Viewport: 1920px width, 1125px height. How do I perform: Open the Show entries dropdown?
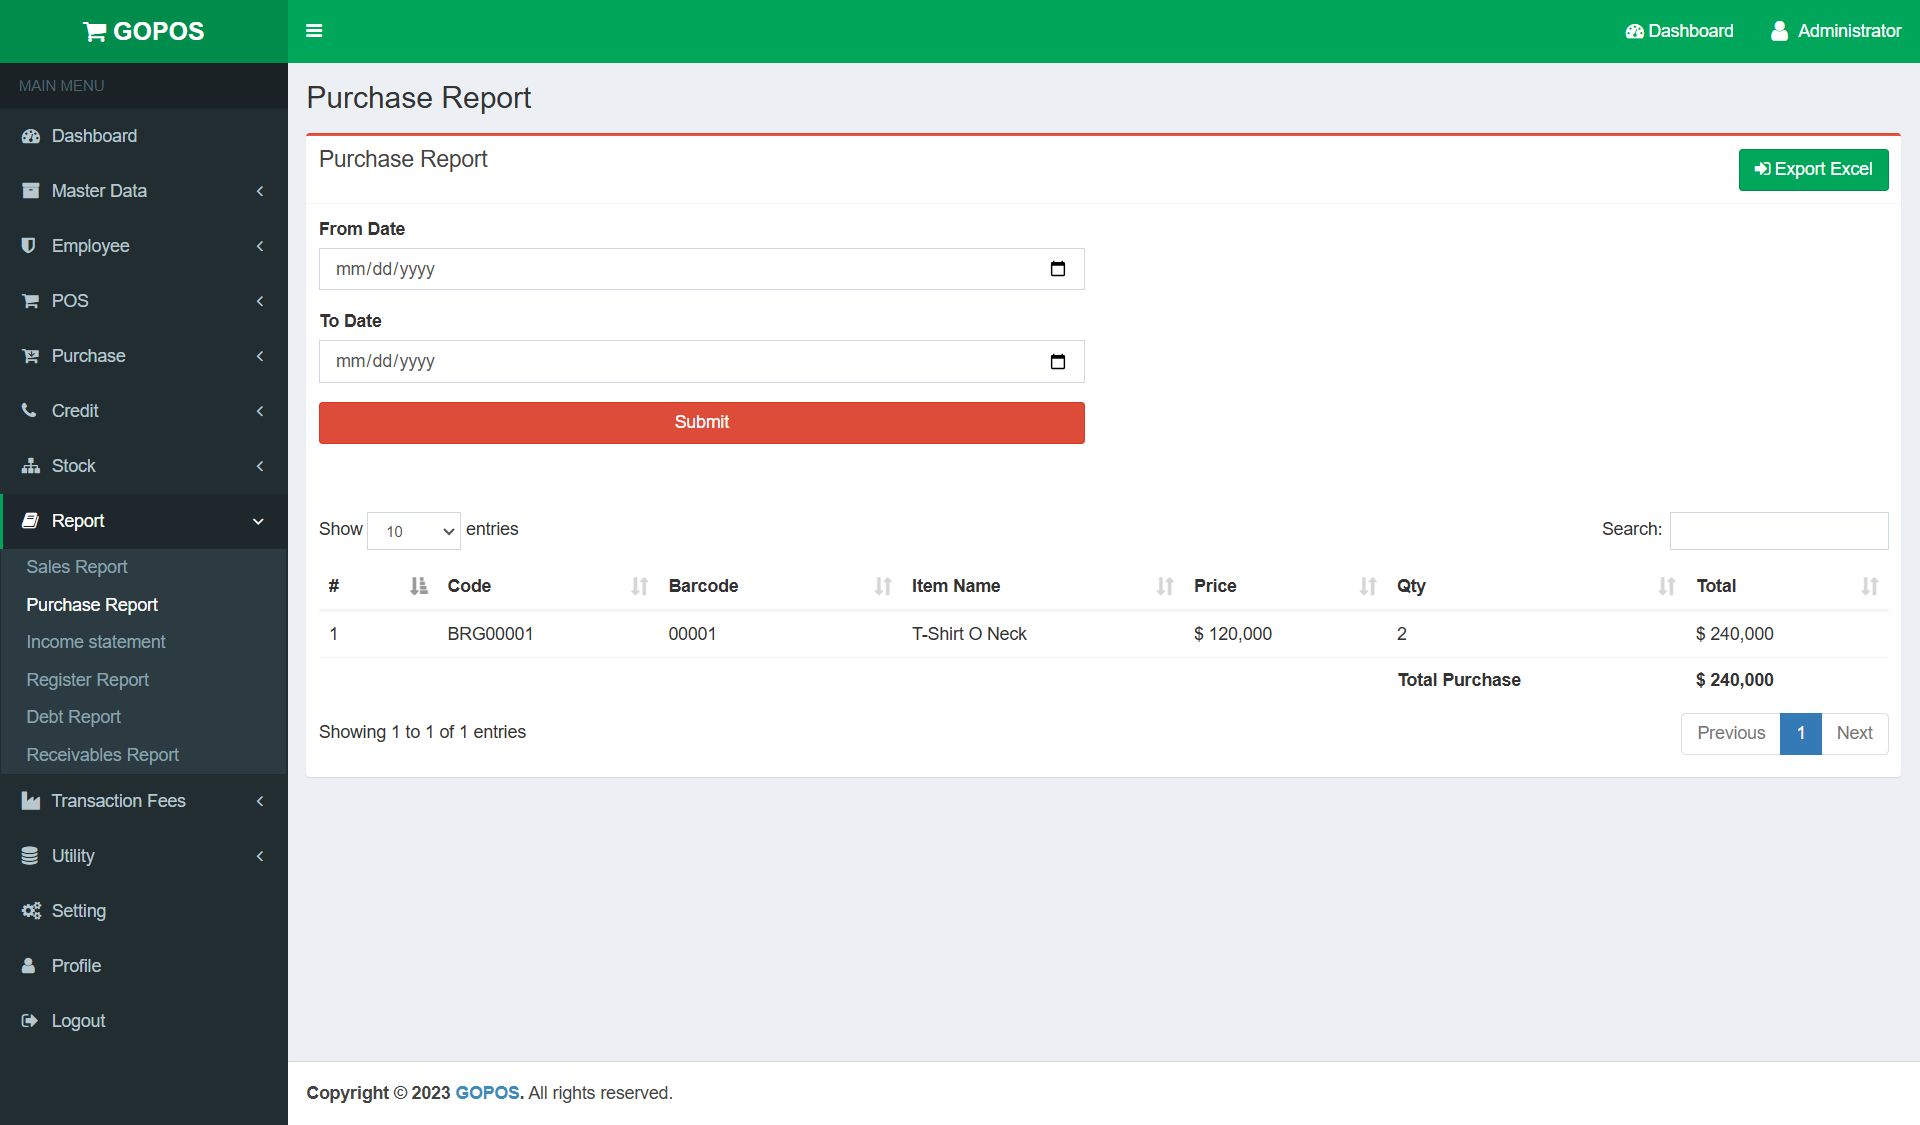[x=414, y=531]
